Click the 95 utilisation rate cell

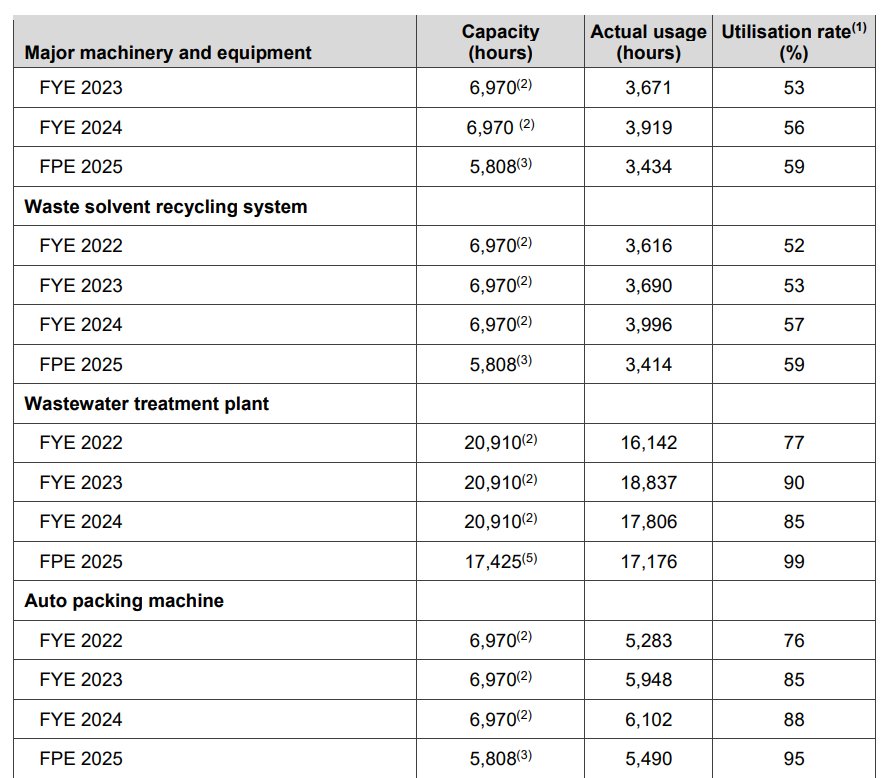click(x=793, y=759)
